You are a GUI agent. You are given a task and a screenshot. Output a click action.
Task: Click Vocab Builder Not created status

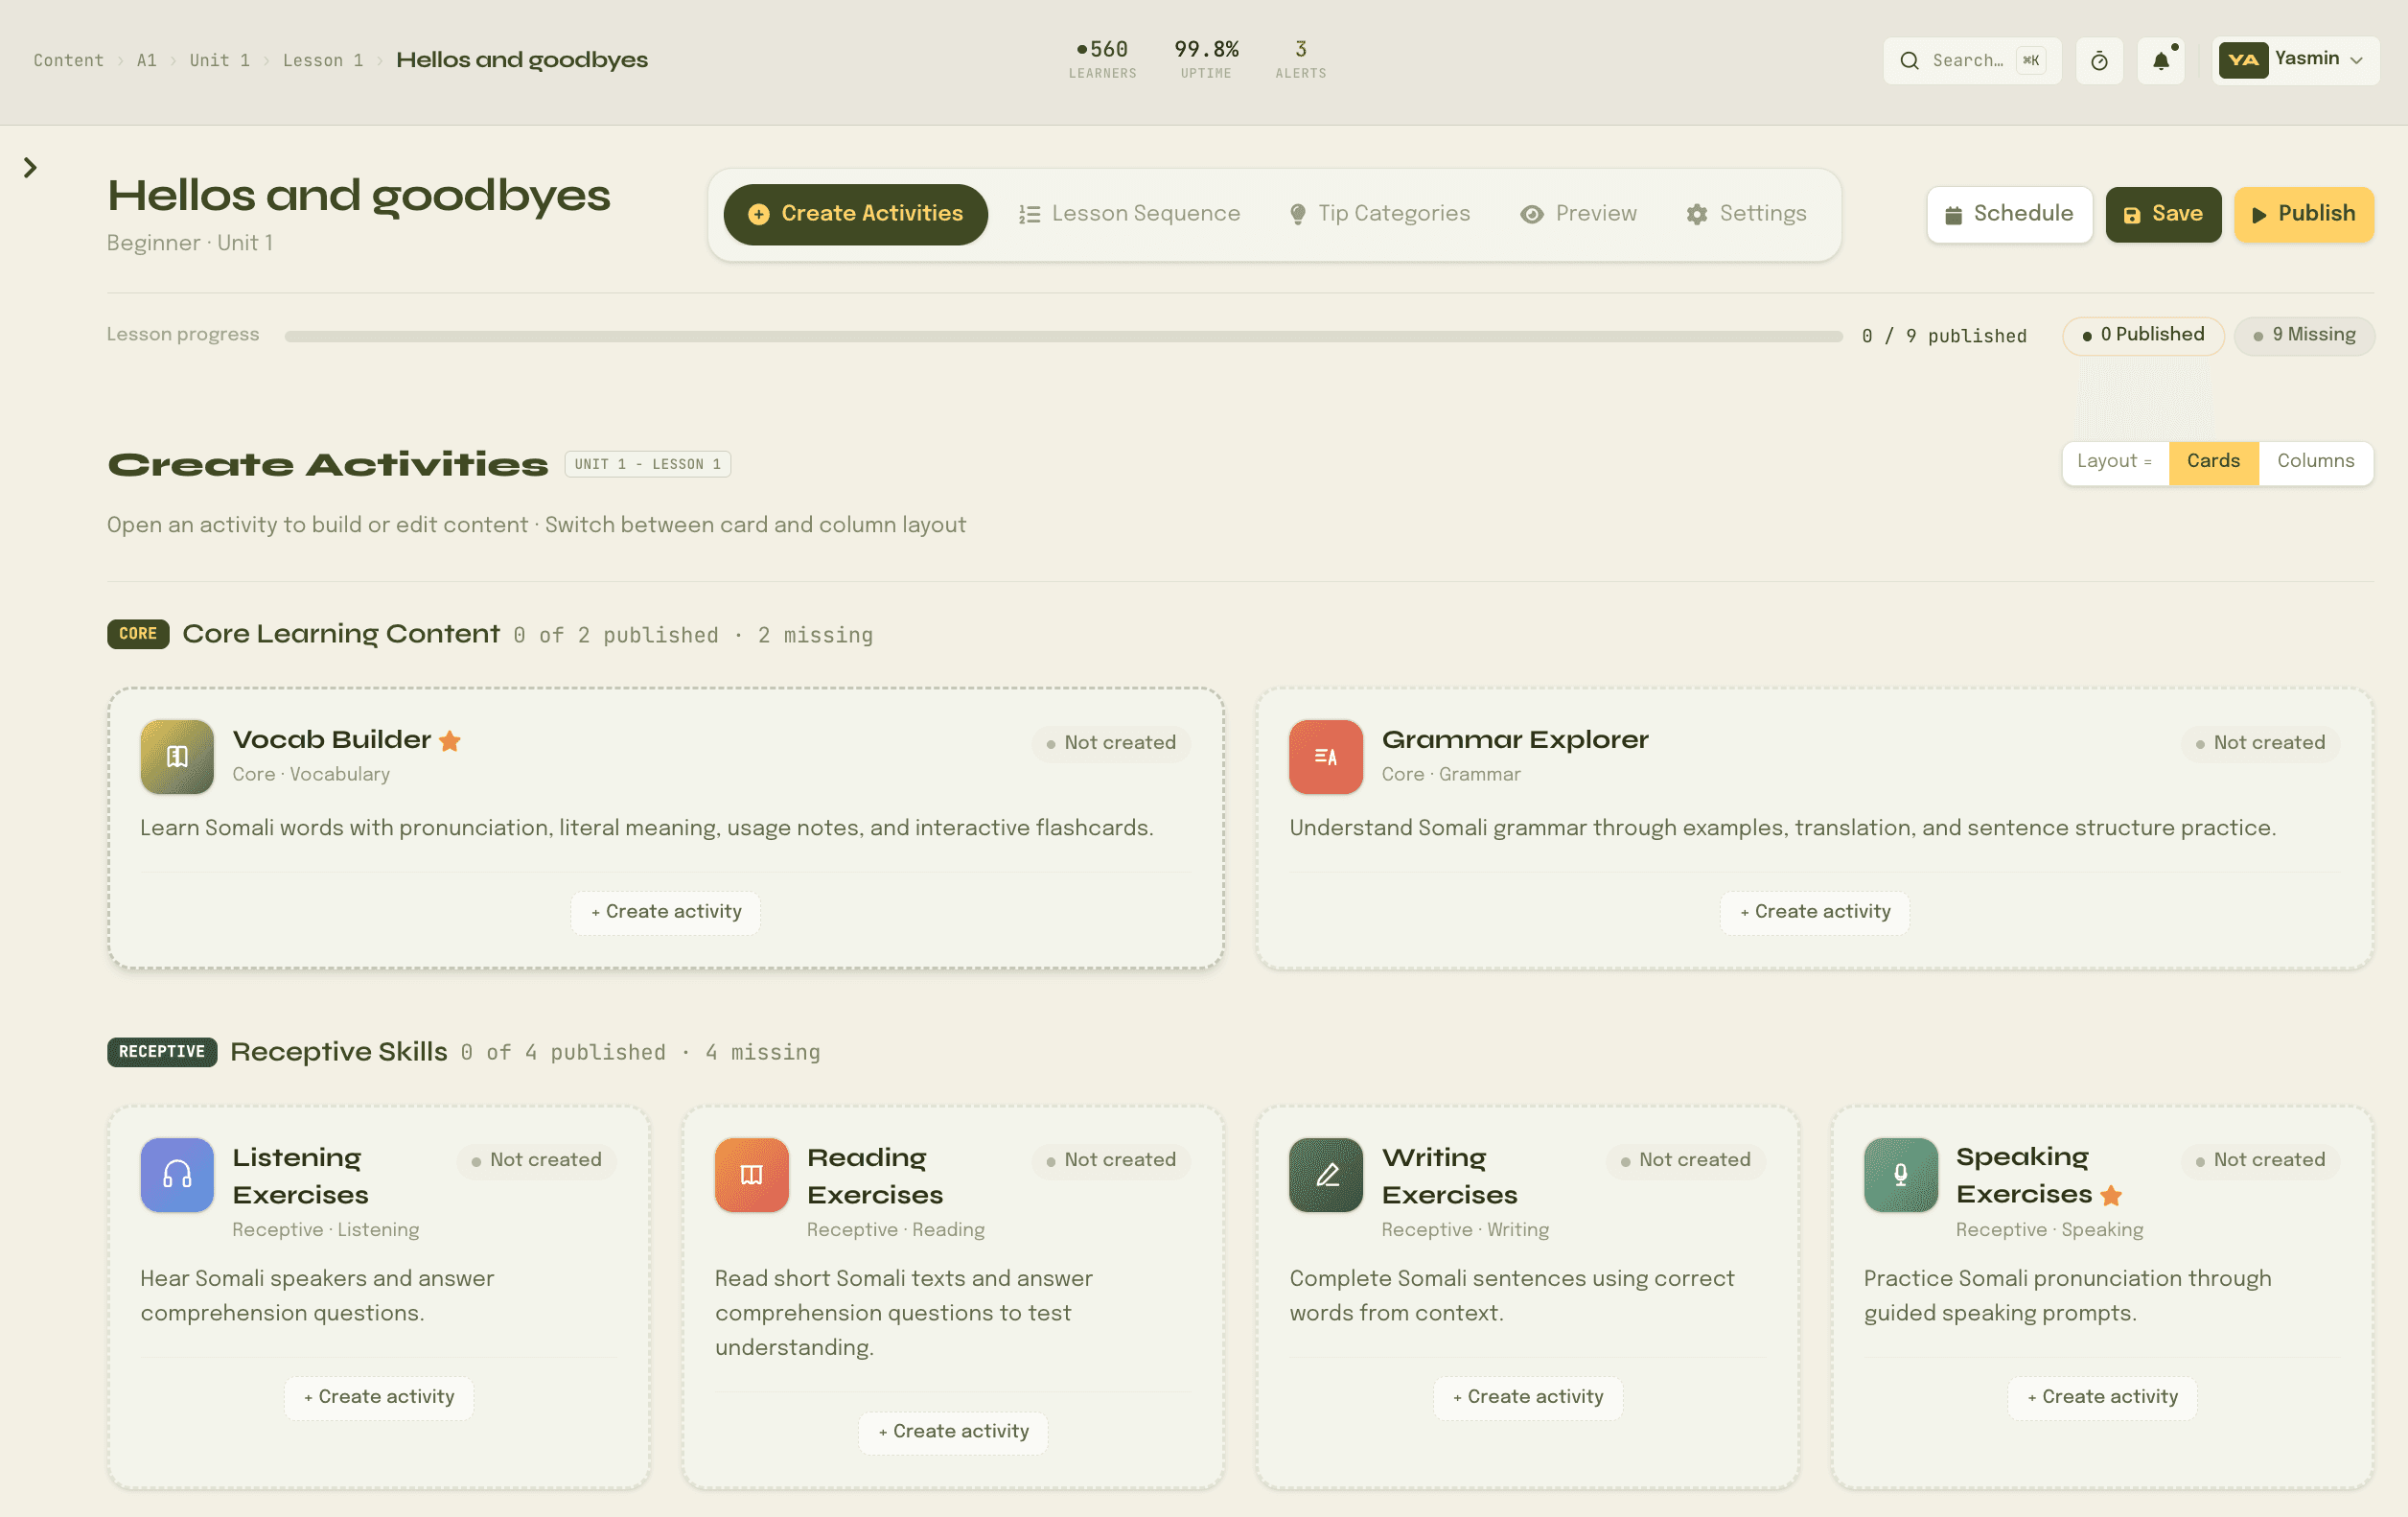1110,743
